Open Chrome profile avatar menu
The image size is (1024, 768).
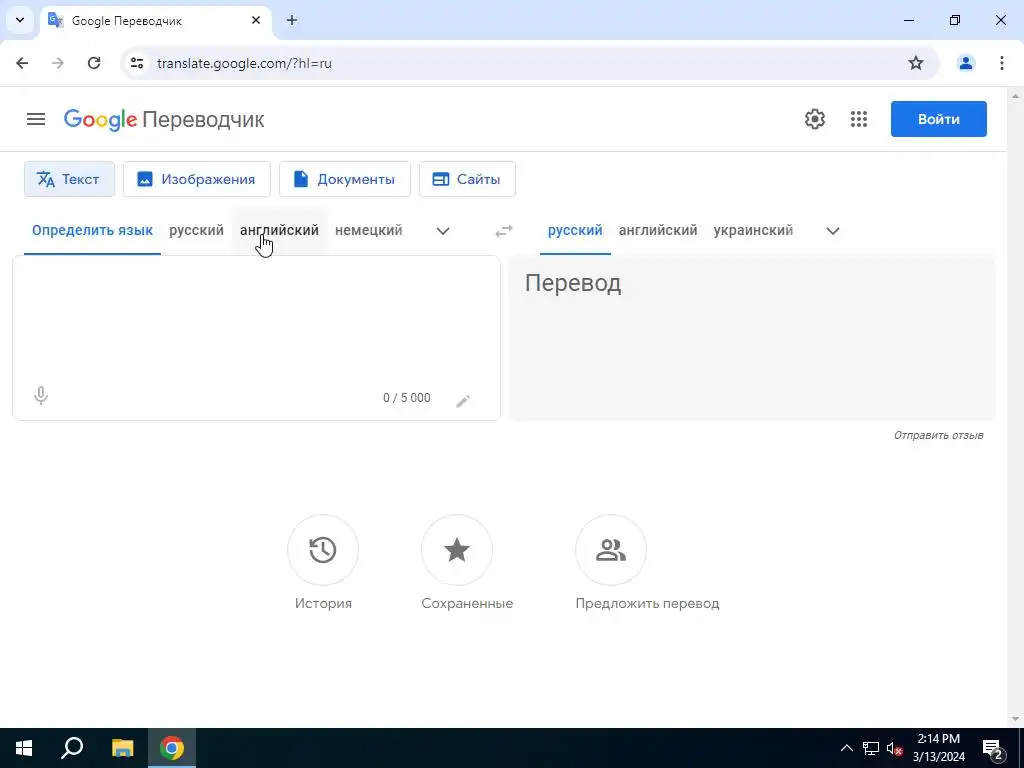(x=965, y=63)
